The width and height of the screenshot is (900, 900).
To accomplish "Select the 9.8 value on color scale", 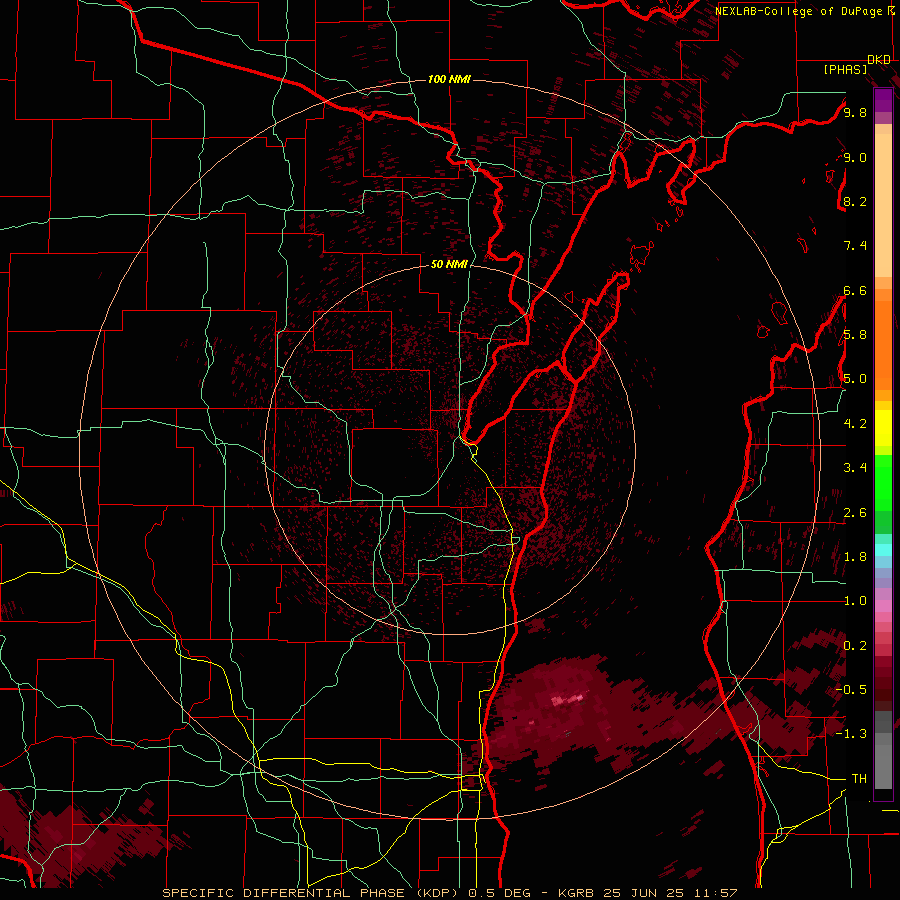I will pyautogui.click(x=855, y=112).
